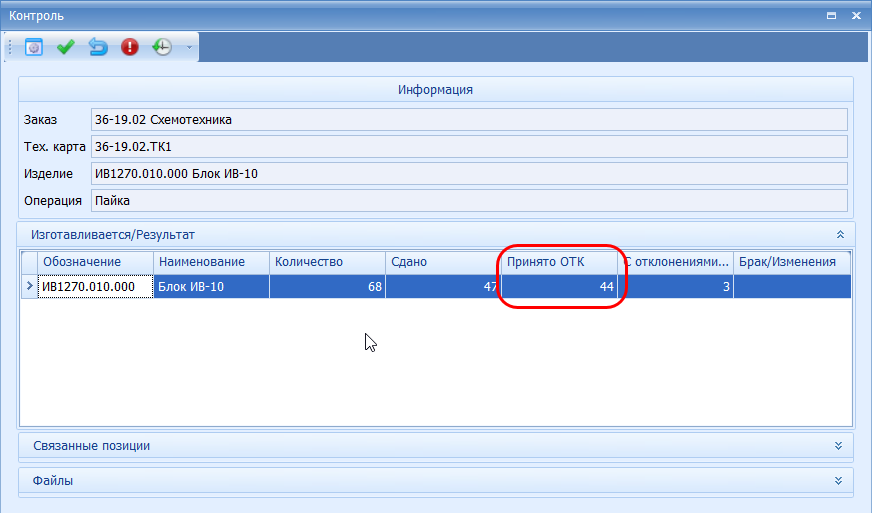The height and width of the screenshot is (513, 872).
Task: Click the clock with green arrow icon
Action: click(162, 47)
